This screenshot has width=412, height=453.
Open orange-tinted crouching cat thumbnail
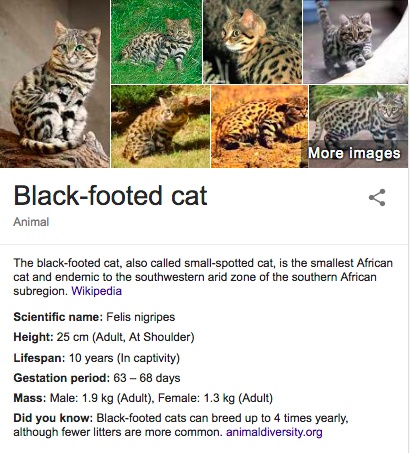[260, 126]
